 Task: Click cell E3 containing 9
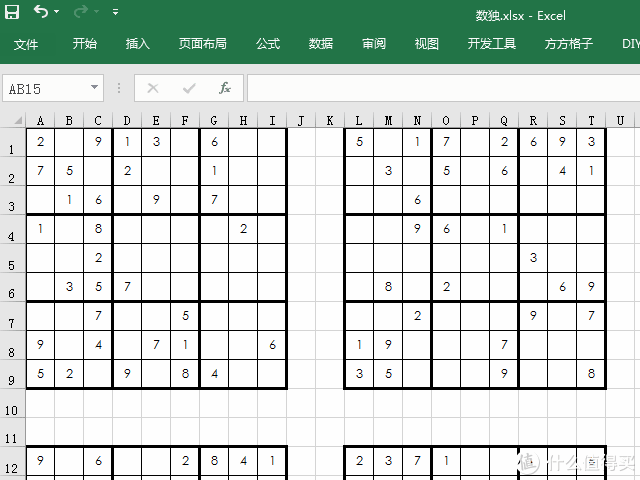coord(156,200)
